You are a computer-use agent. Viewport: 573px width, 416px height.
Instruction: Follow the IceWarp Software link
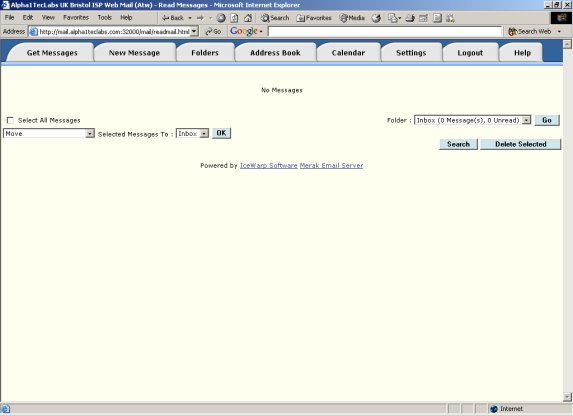click(269, 166)
